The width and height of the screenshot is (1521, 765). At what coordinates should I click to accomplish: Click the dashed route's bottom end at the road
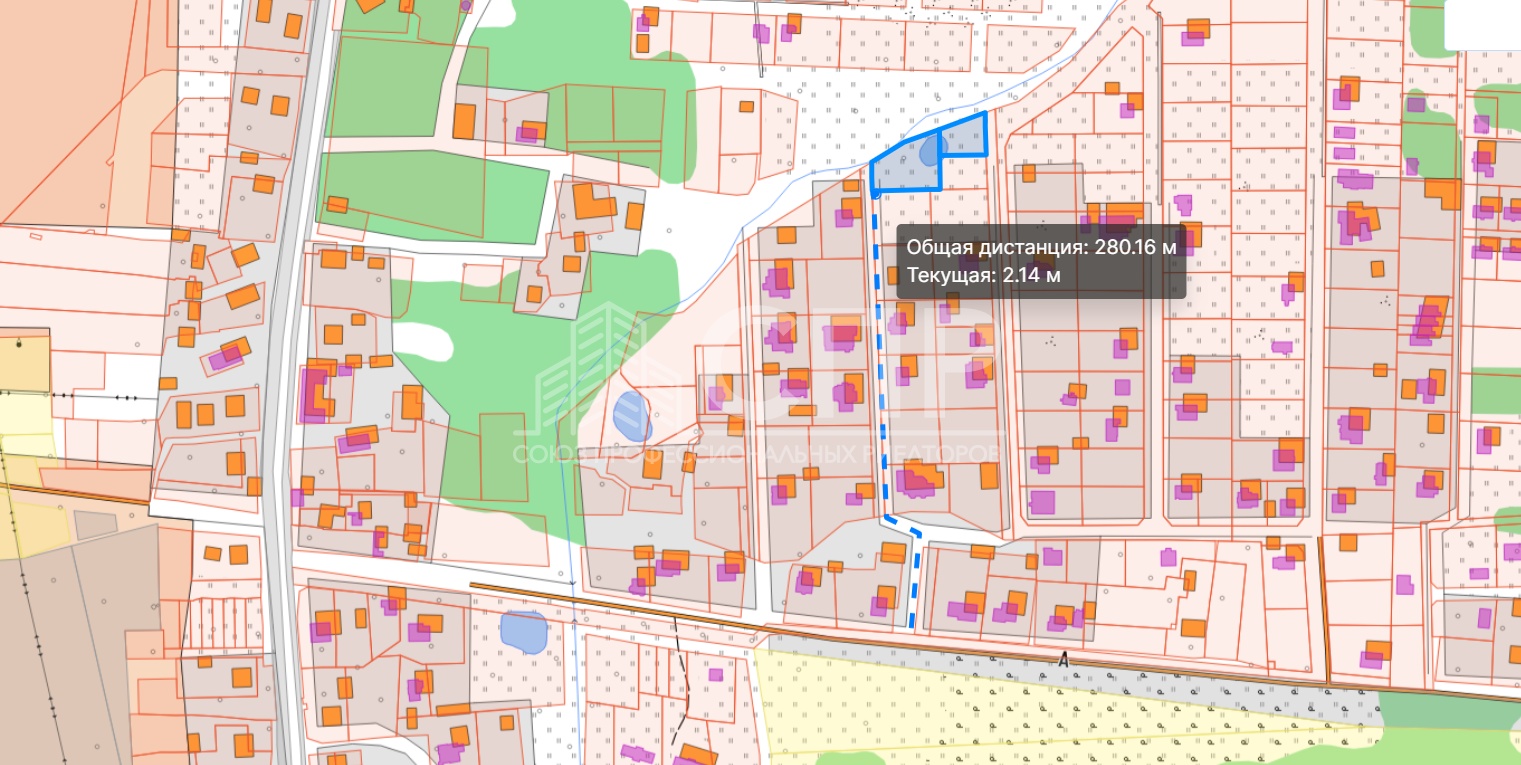pyautogui.click(x=913, y=625)
